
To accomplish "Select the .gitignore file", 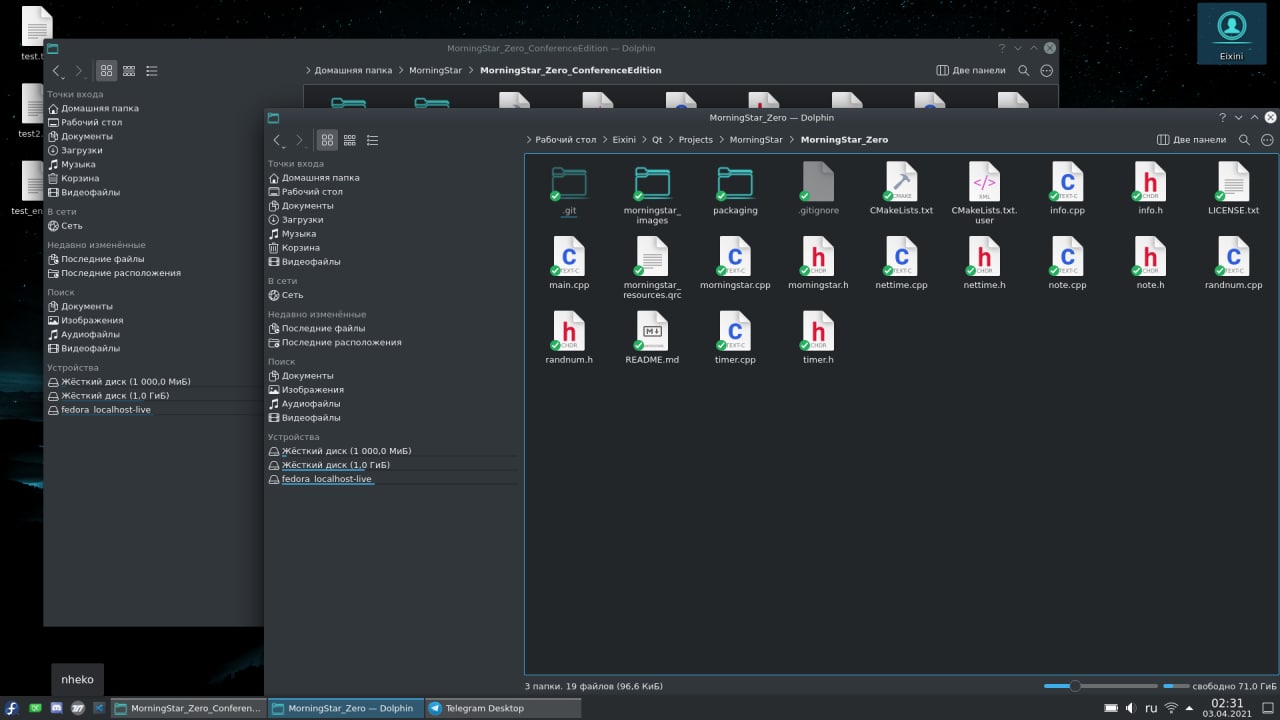I will point(818,190).
